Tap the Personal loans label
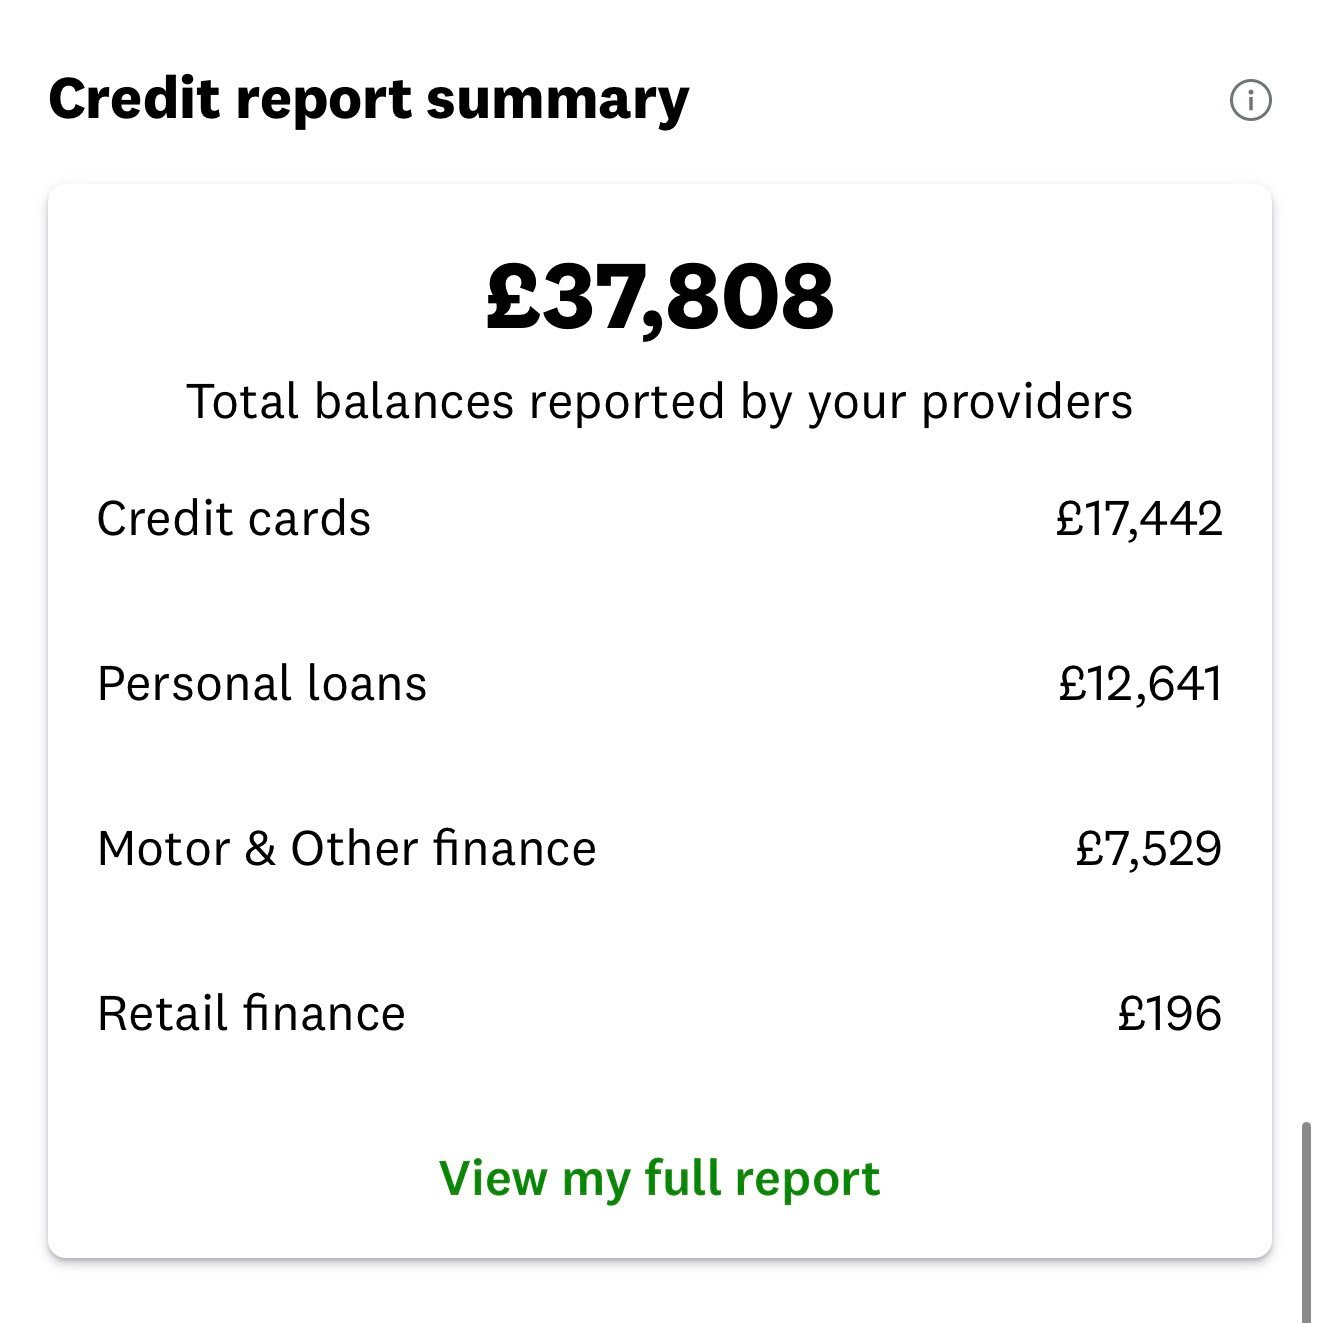This screenshot has width=1320, height=1323. 262,684
